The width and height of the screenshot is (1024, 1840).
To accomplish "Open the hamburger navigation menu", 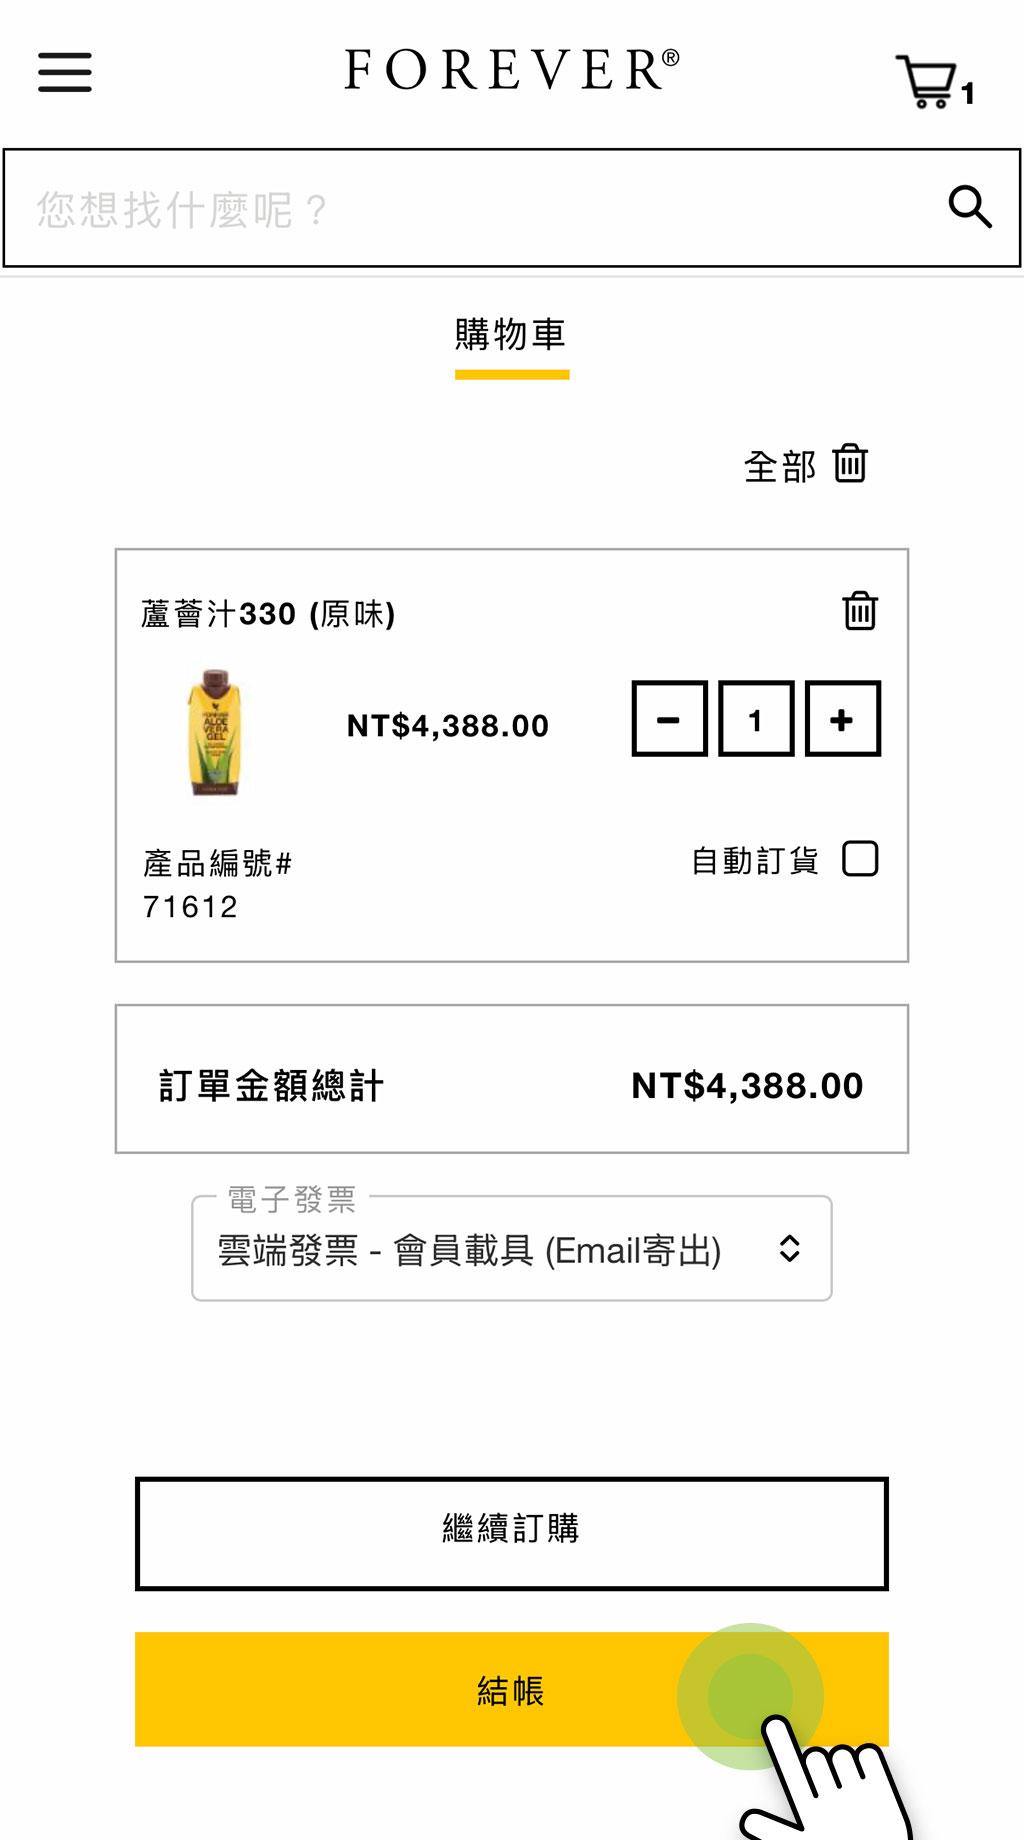I will tap(65, 72).
